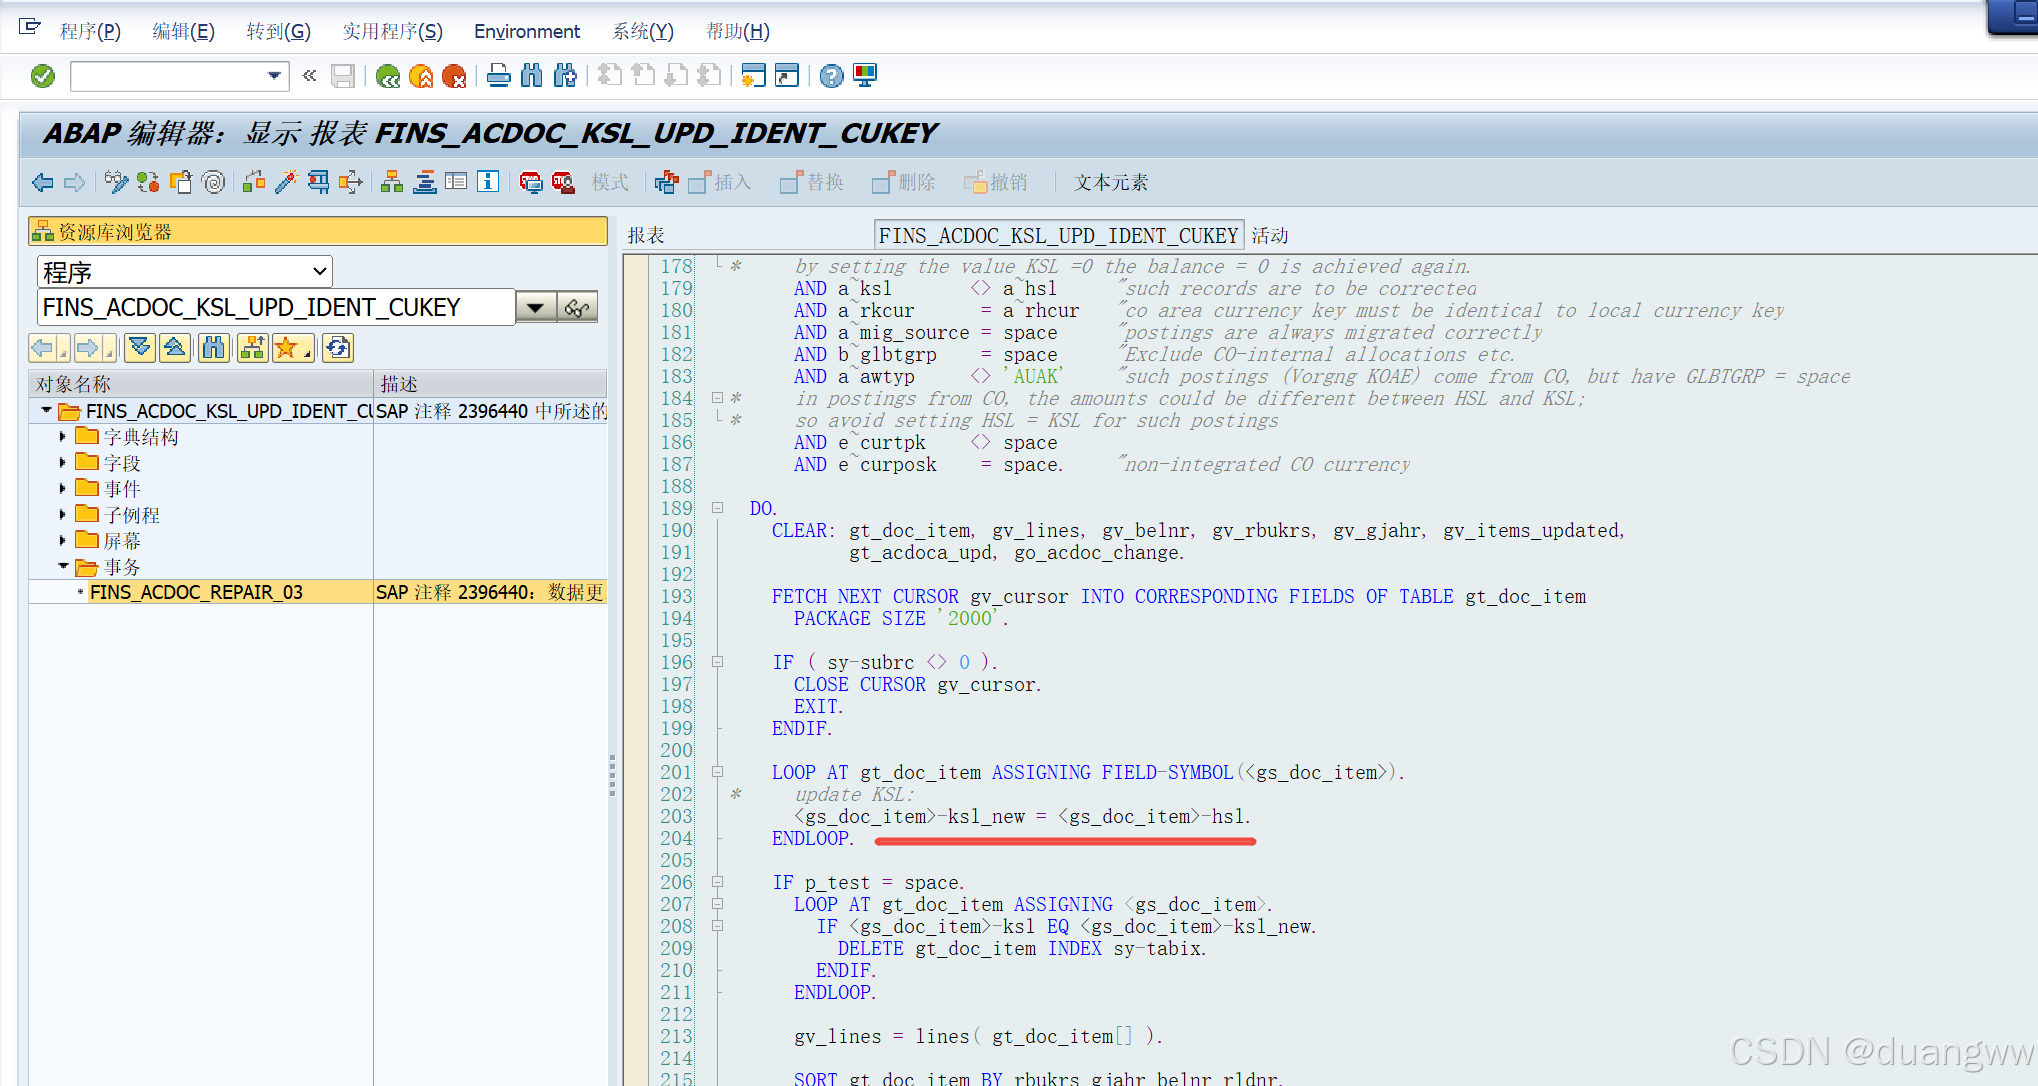Click the green Enter checkmark icon
Viewport: 2038px width, 1086px height.
click(43, 76)
